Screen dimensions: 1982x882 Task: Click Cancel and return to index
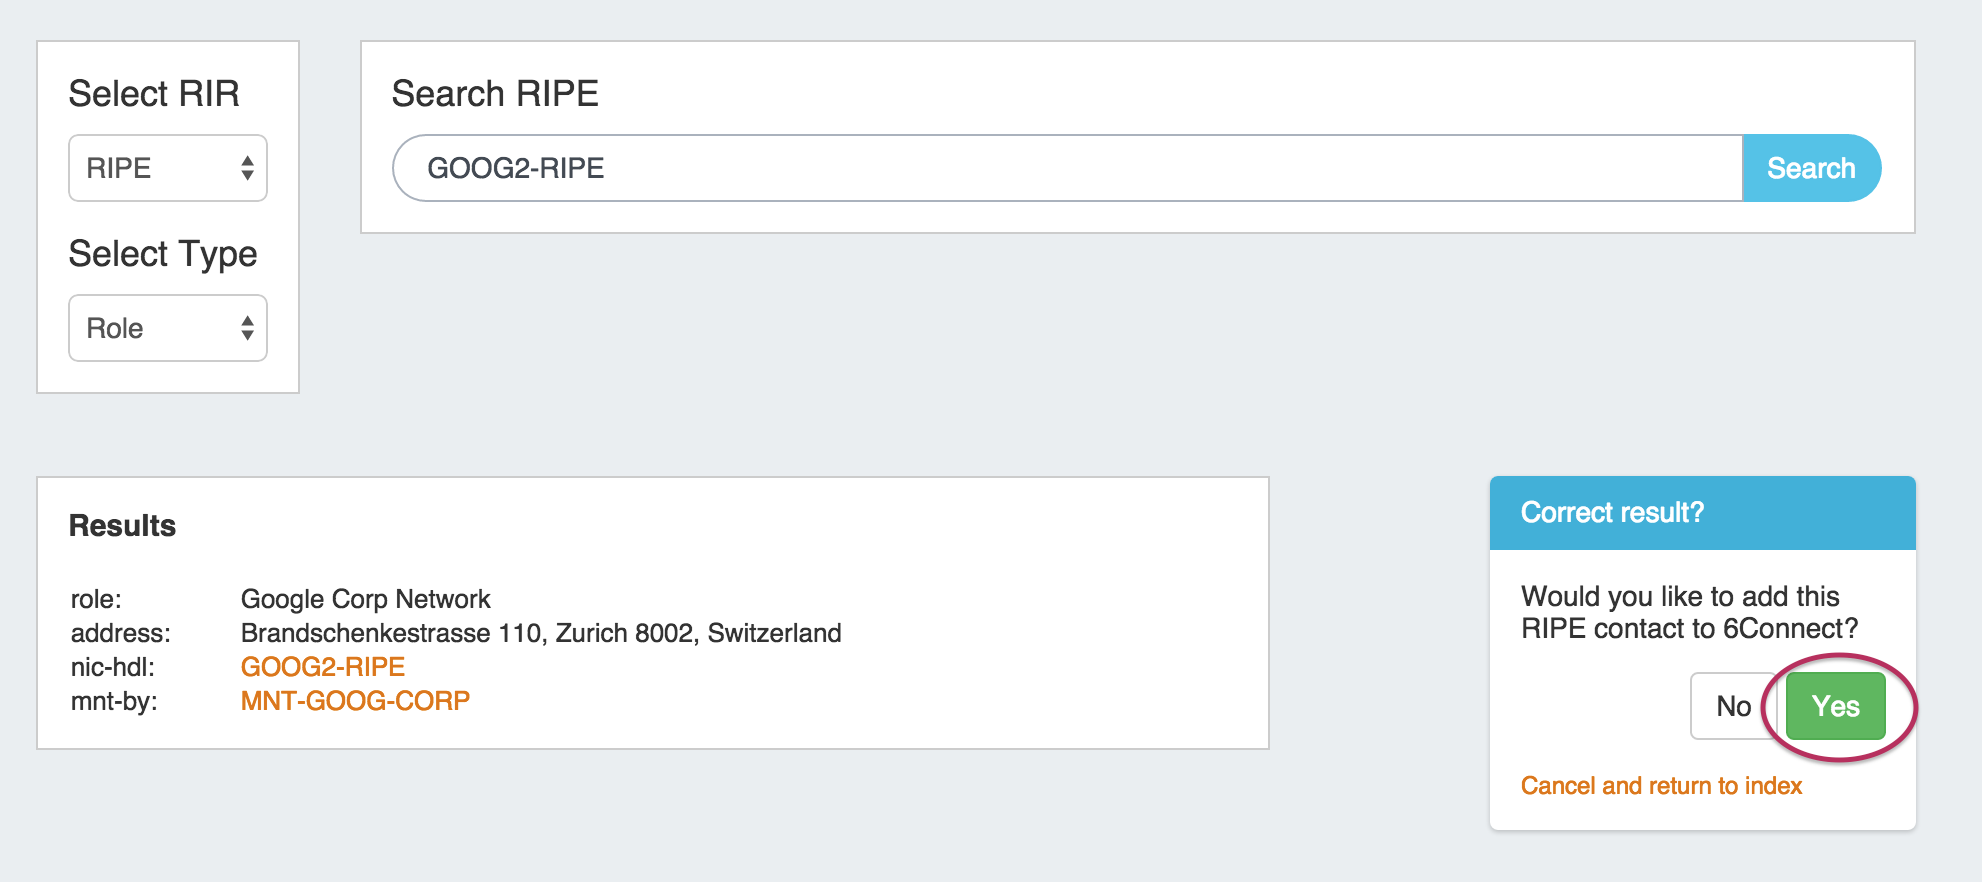[x=1661, y=786]
